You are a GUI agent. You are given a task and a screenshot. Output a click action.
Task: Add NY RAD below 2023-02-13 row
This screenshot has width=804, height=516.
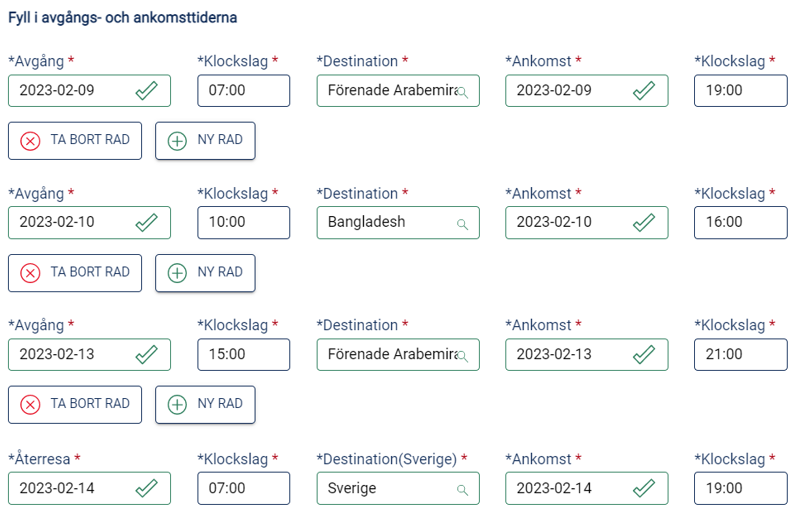[x=205, y=405]
